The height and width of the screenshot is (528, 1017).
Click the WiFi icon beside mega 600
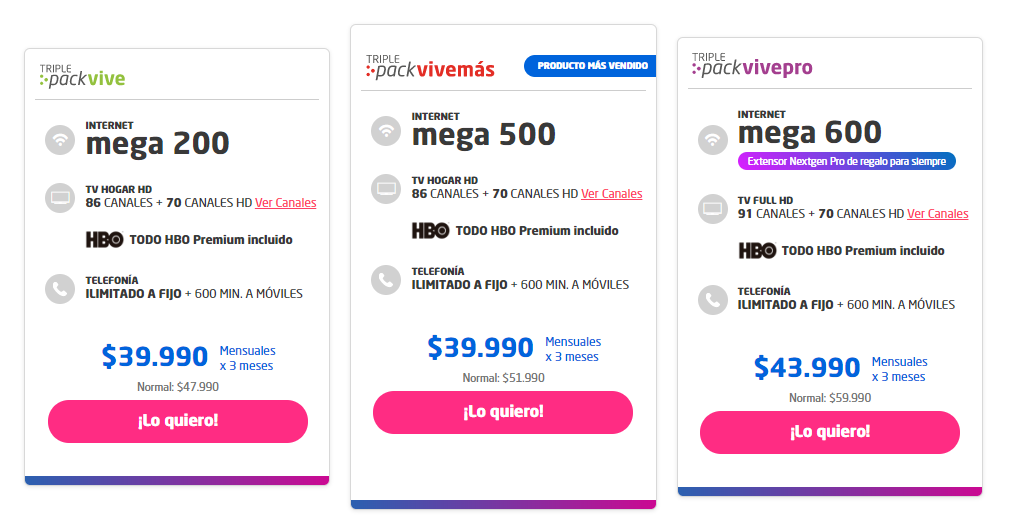[x=713, y=139]
